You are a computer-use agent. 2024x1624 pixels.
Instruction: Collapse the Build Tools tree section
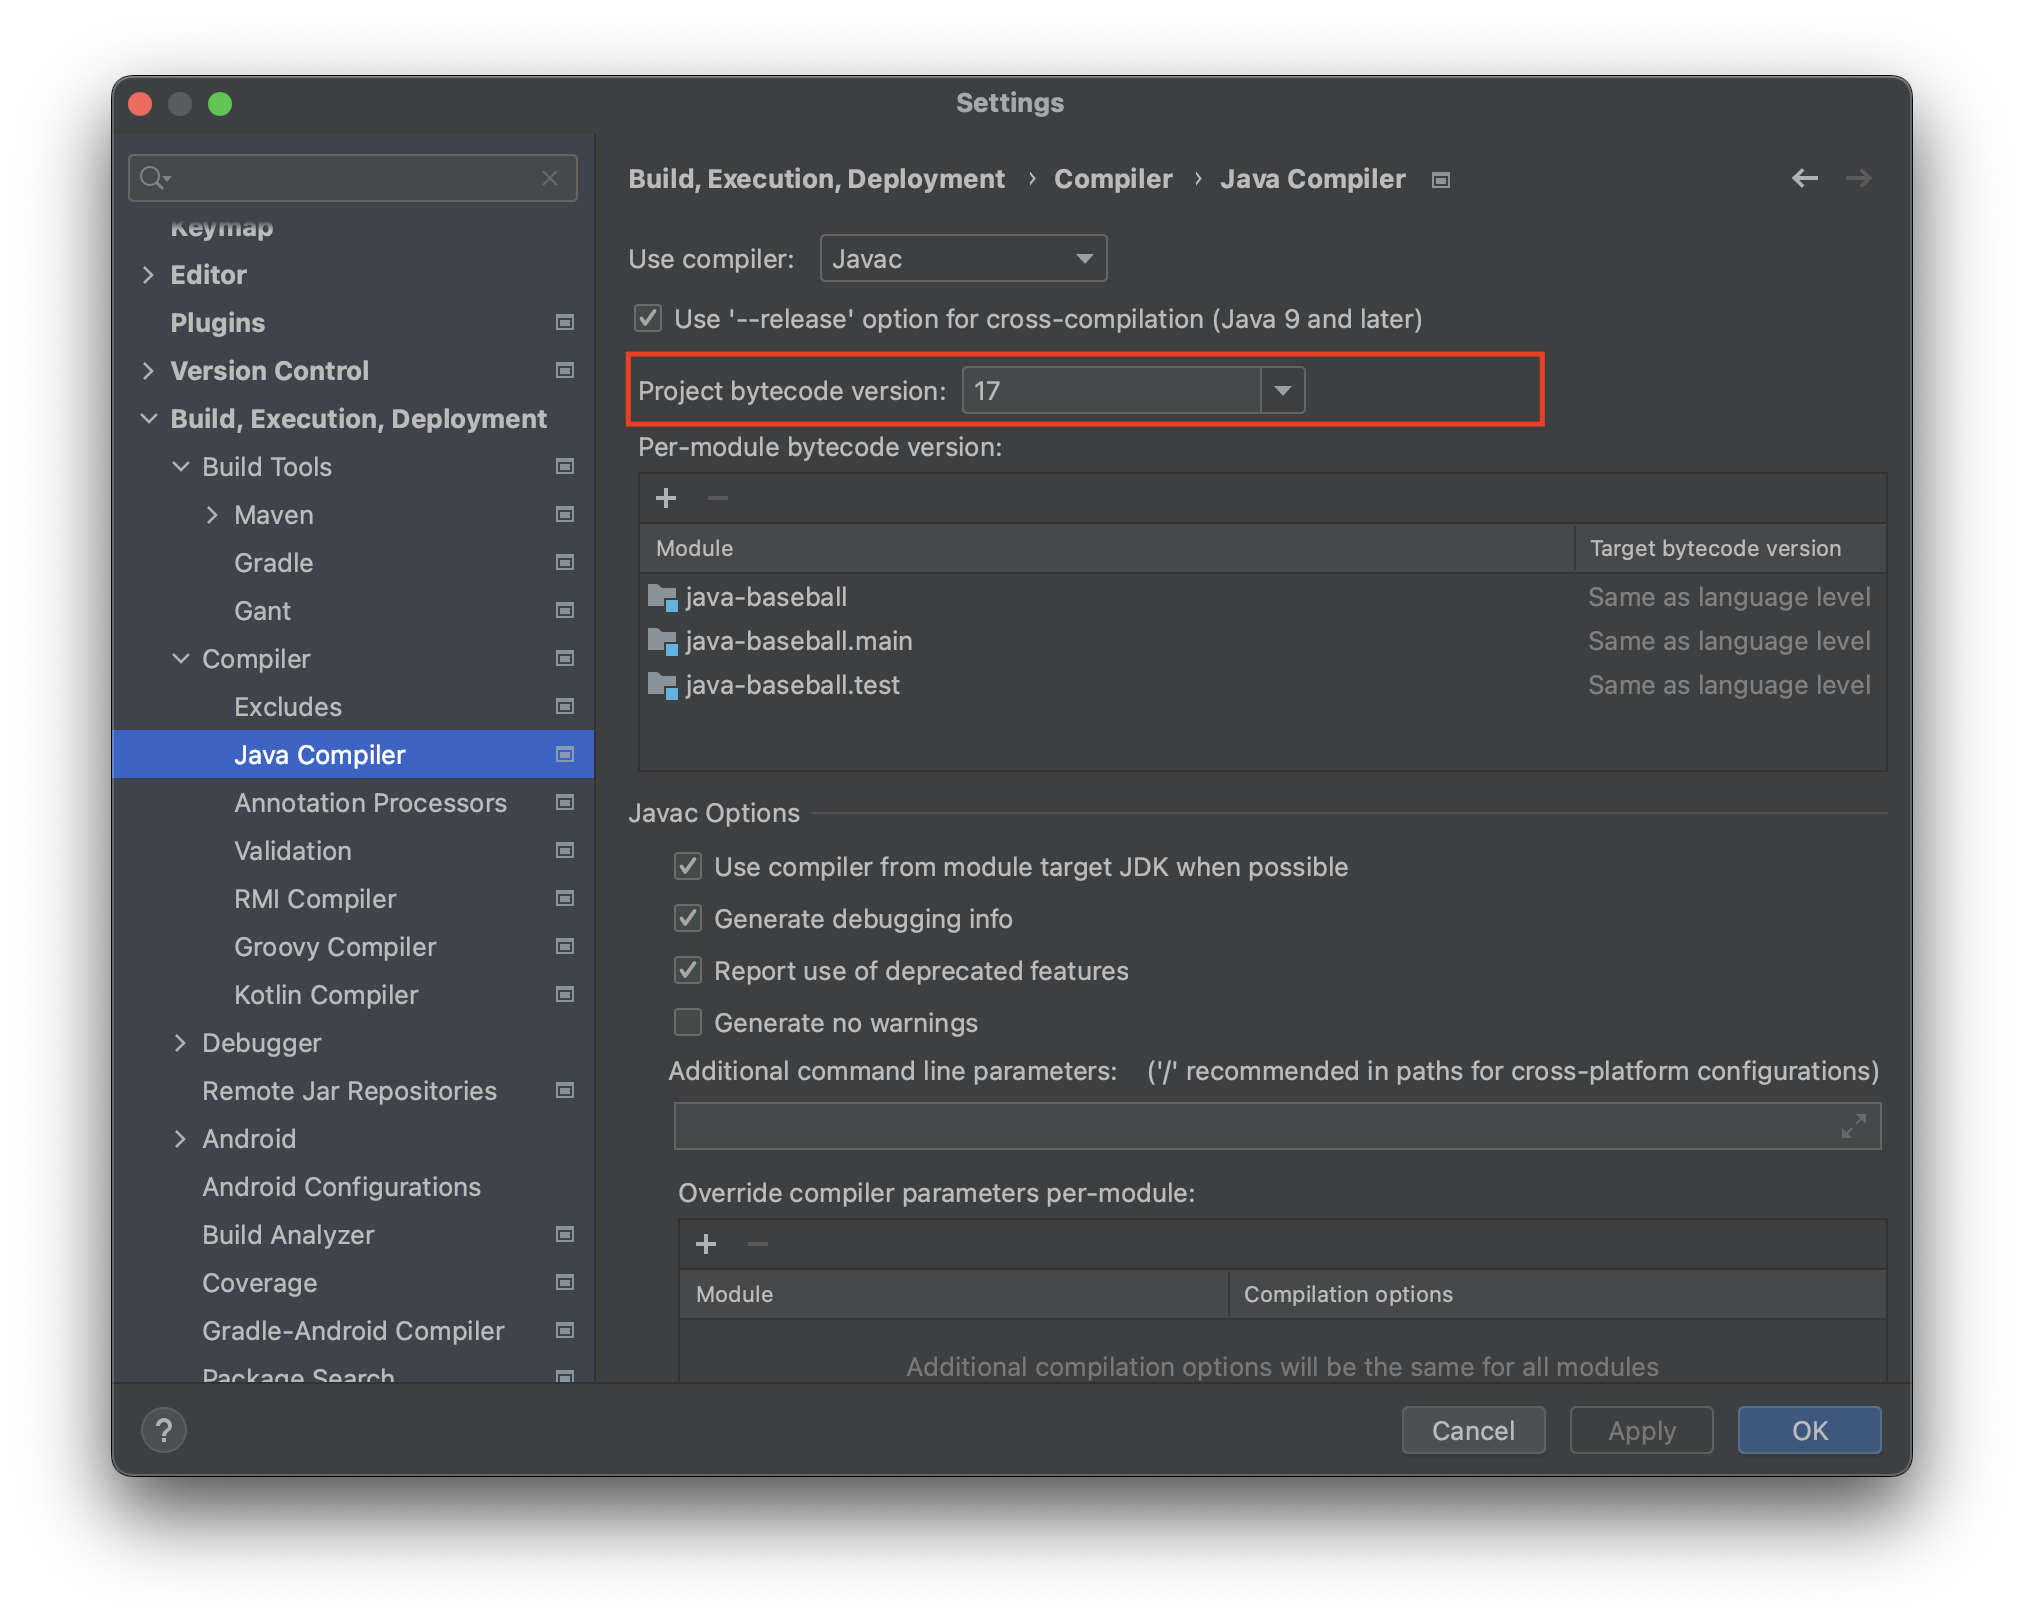point(181,467)
